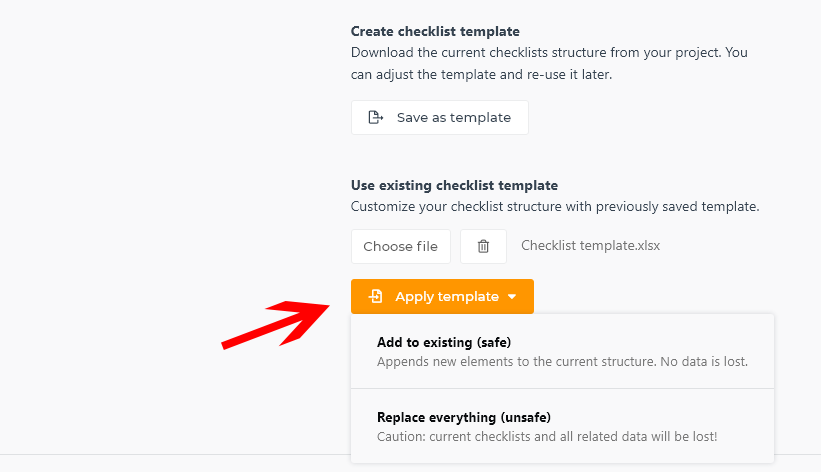The image size is (821, 472).
Task: Open the Choose file picker
Action: (401, 246)
